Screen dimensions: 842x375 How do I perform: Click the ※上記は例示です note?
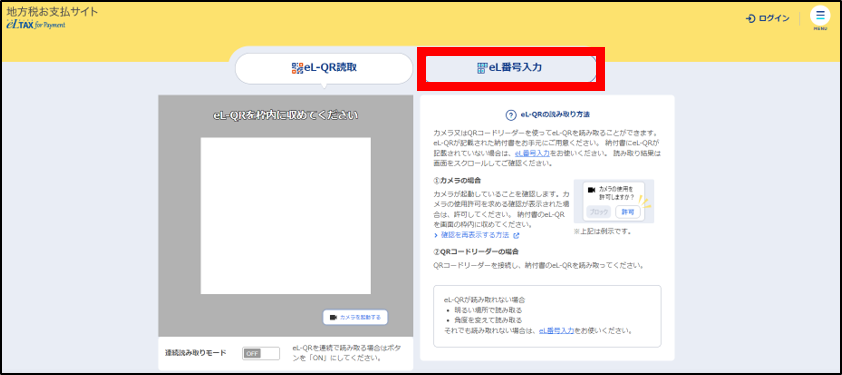click(602, 232)
